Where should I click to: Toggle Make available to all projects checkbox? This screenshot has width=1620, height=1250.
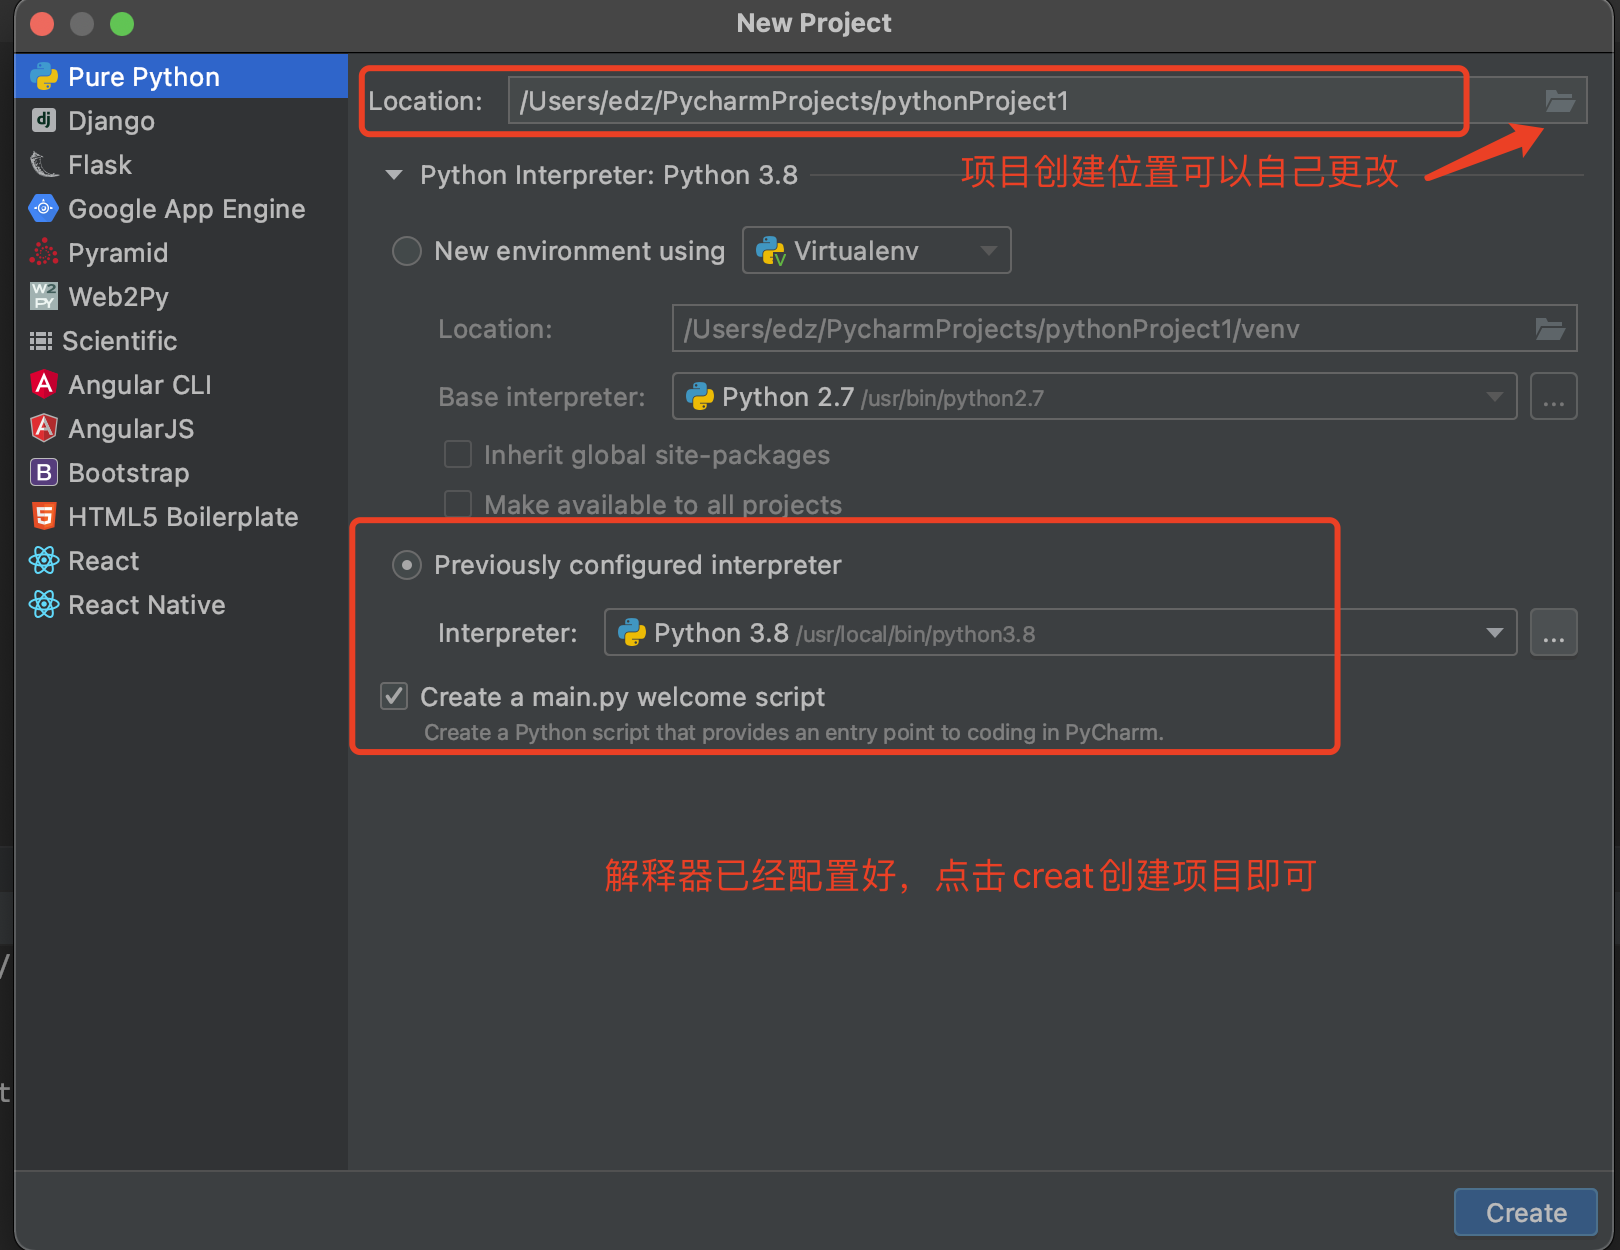(458, 504)
